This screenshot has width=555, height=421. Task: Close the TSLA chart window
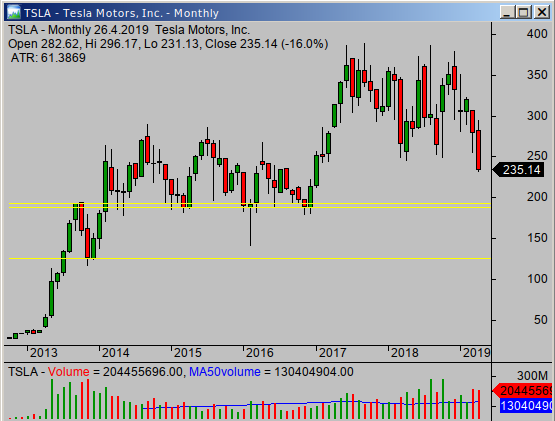click(542, 12)
